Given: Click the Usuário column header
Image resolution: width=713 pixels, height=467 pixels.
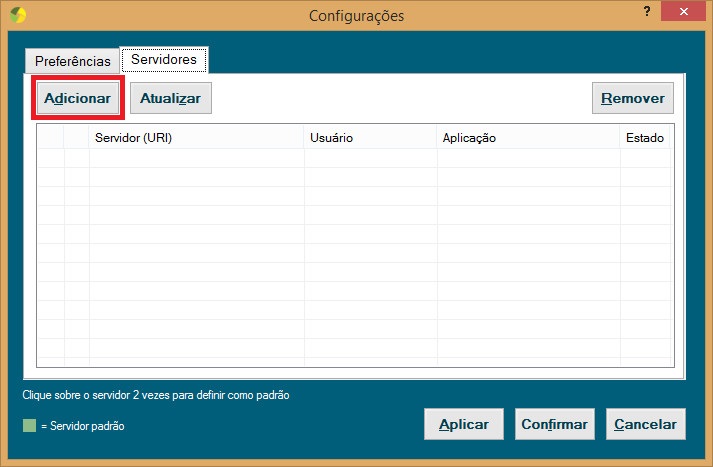Looking at the screenshot, I should (370, 138).
